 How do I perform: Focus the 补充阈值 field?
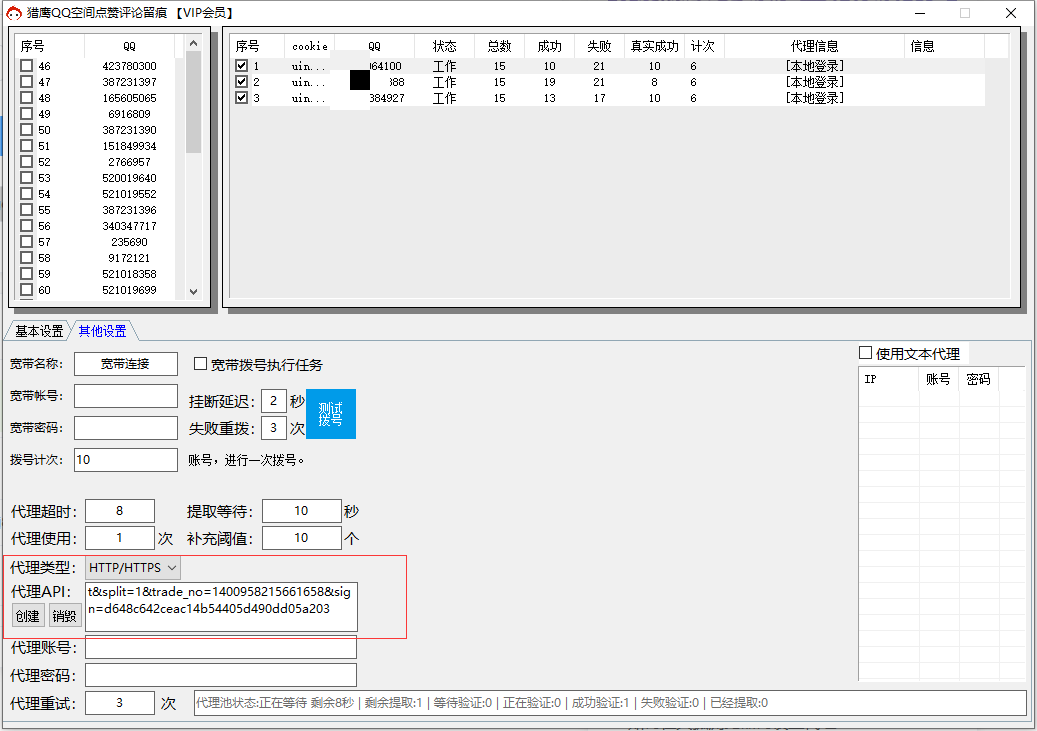coord(302,538)
